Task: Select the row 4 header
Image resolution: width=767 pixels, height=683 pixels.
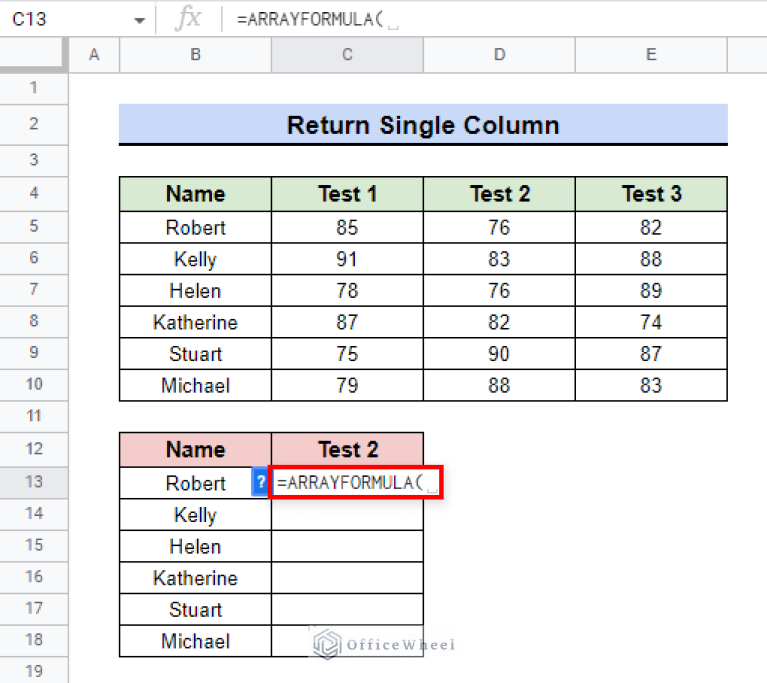Action: 34,194
